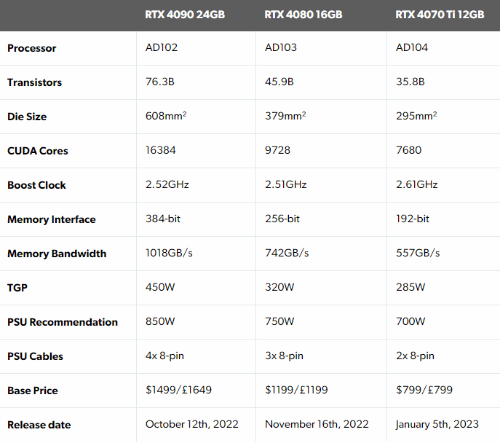Click the 2.61GHz boost clock cell
The height and width of the screenshot is (443, 500).
click(x=417, y=184)
